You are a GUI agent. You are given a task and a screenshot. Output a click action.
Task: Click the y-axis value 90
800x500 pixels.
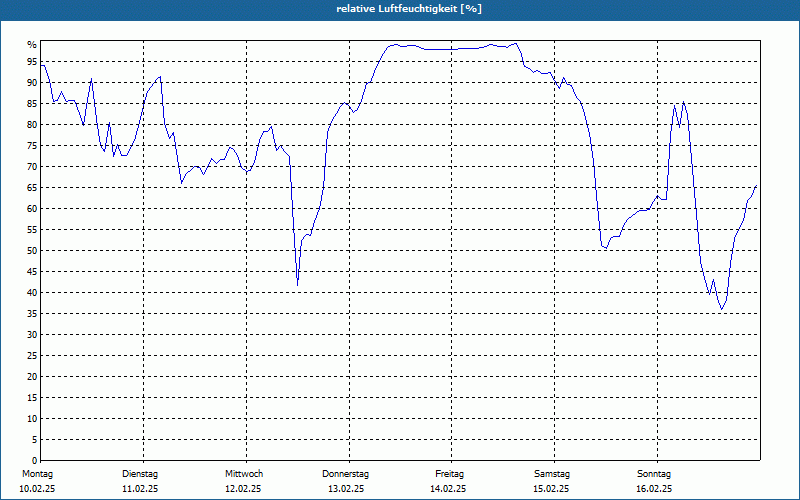point(32,83)
